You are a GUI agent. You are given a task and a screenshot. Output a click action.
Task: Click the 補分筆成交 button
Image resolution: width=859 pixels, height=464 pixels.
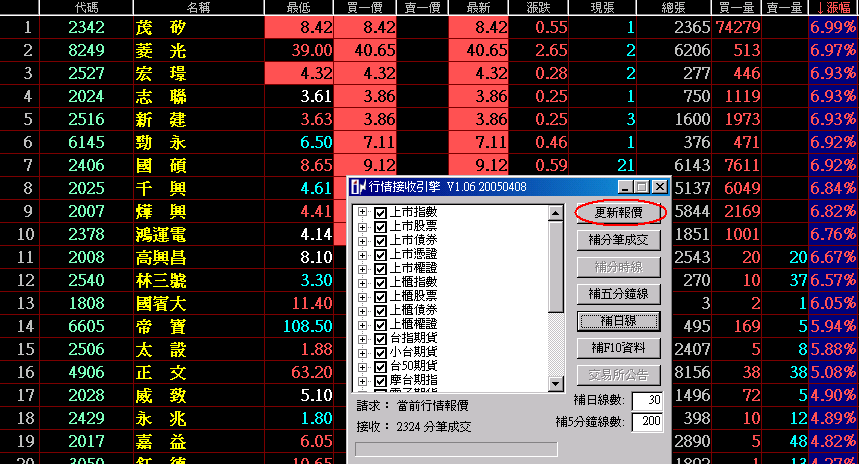tap(619, 240)
